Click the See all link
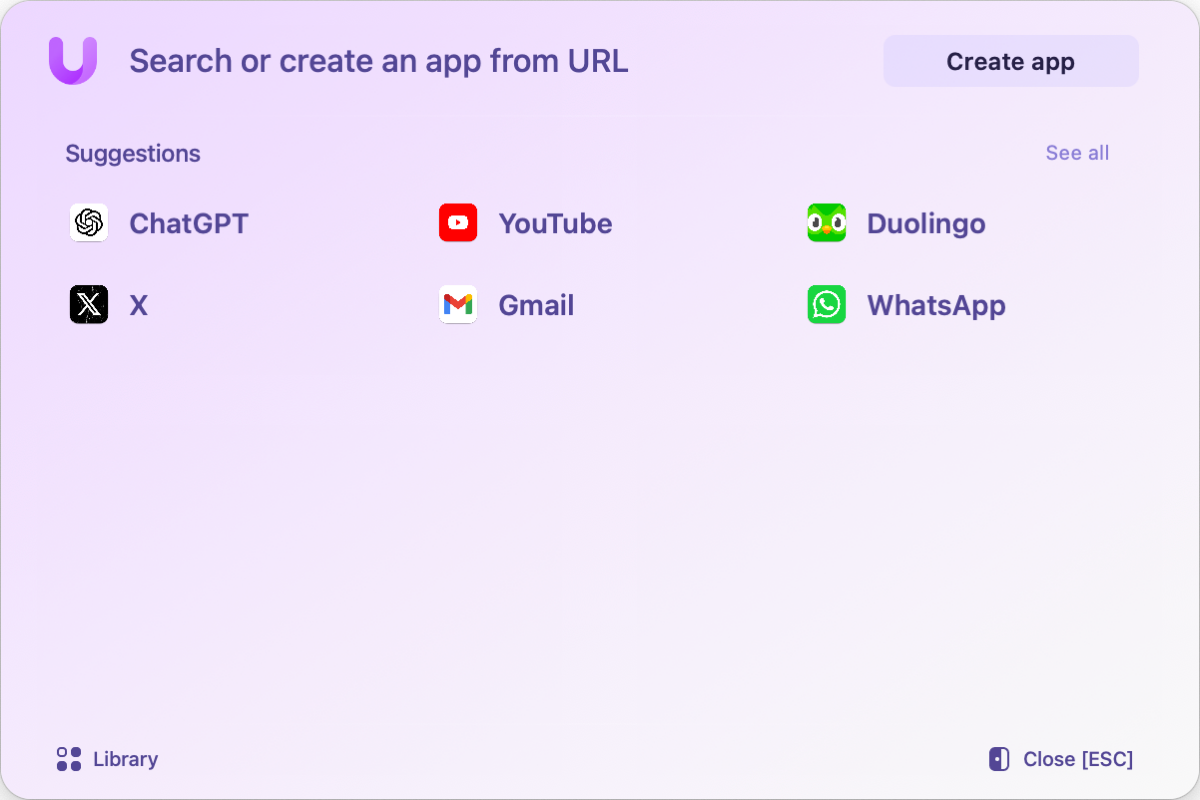 point(1077,153)
